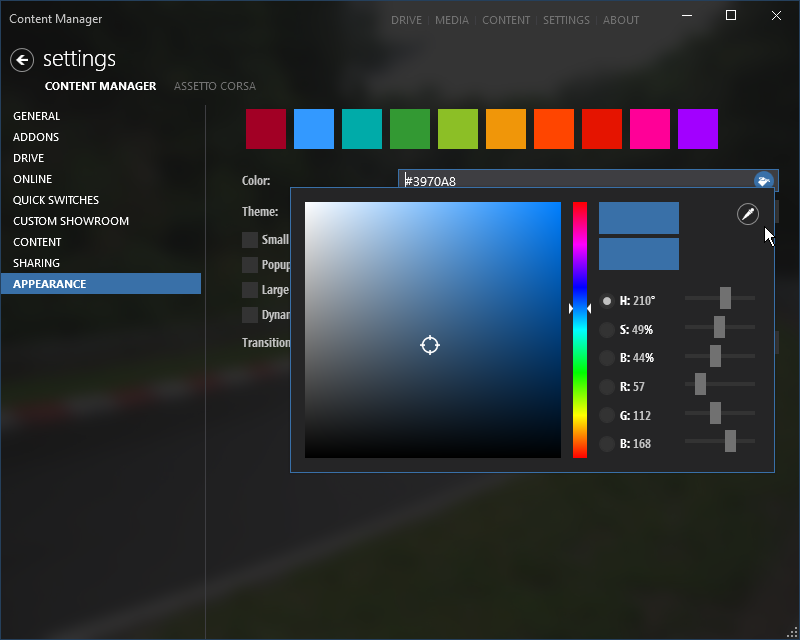800x640 pixels.
Task: Pick a shade in the color gradient area
Action: 430,344
